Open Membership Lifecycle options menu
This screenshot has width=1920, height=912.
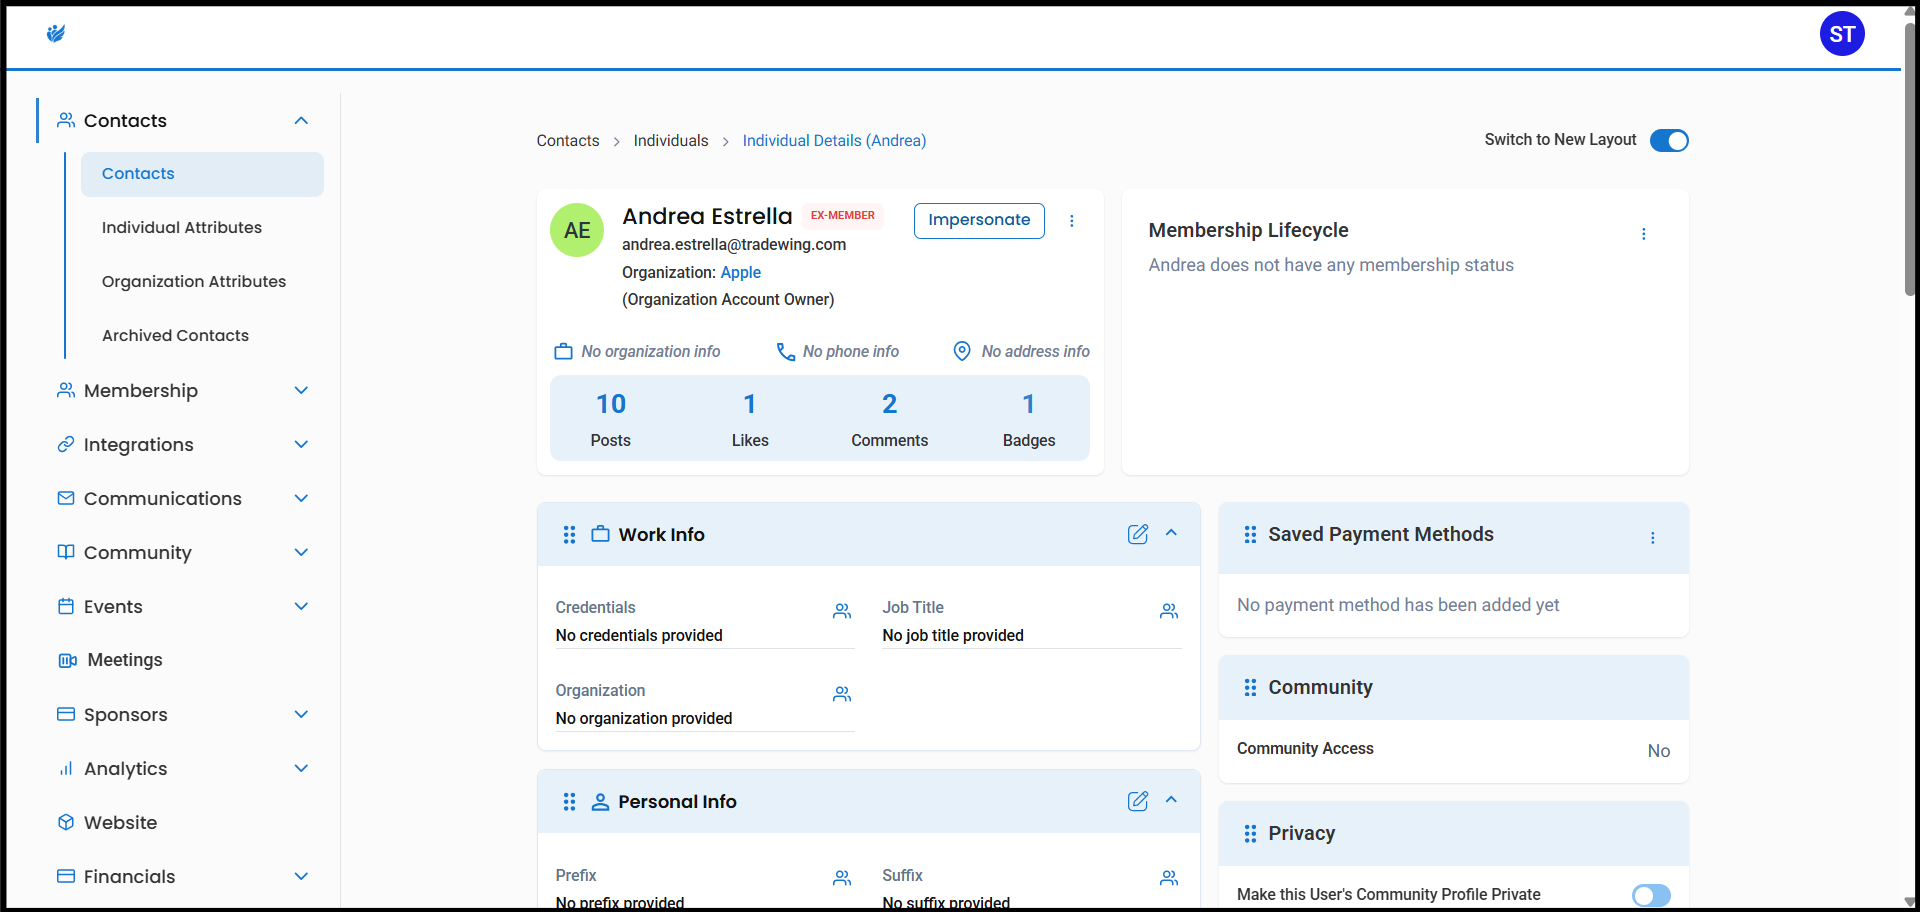click(x=1644, y=234)
